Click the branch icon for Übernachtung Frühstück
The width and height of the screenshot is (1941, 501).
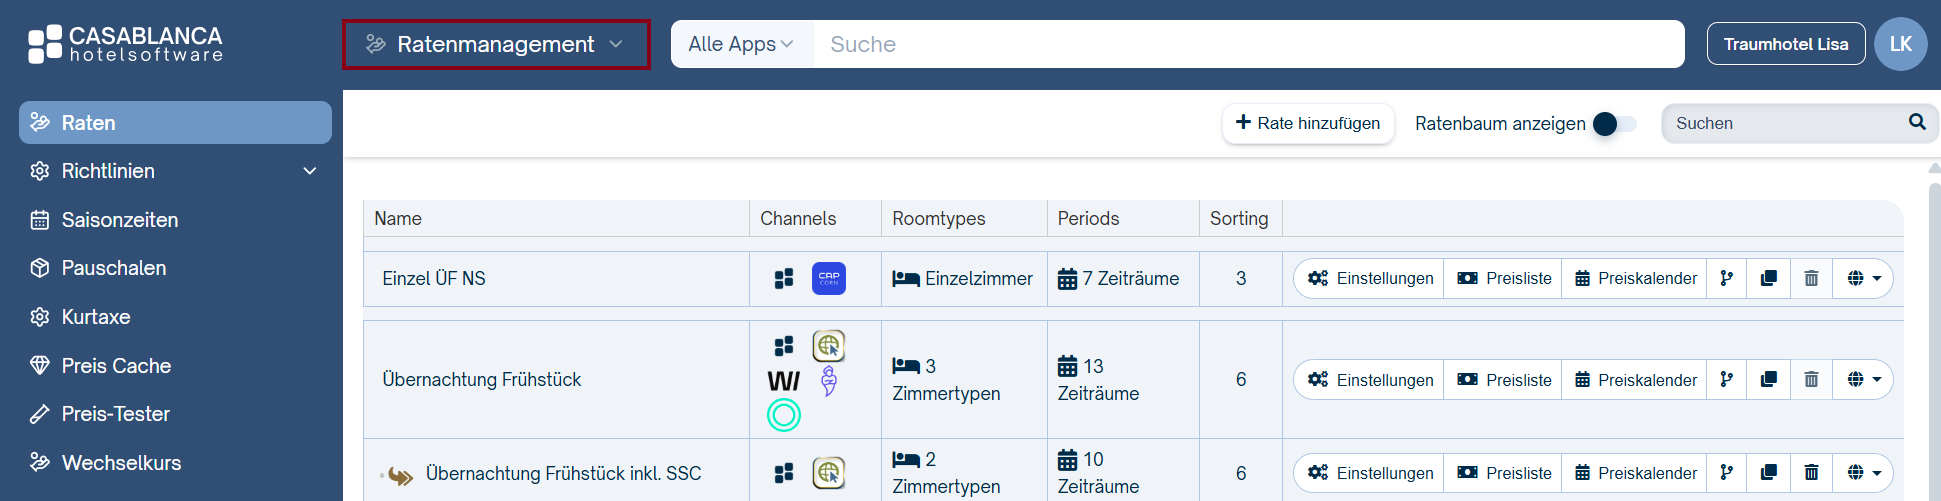point(1727,380)
